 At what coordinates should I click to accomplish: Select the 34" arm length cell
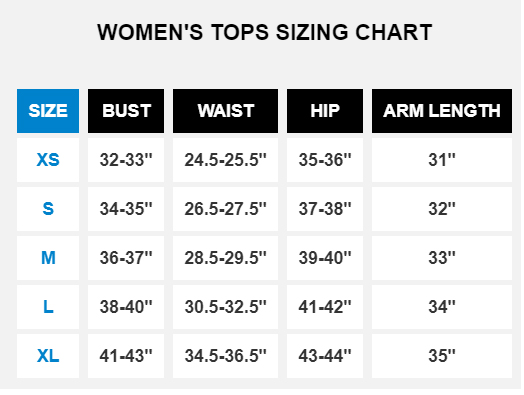click(x=442, y=307)
